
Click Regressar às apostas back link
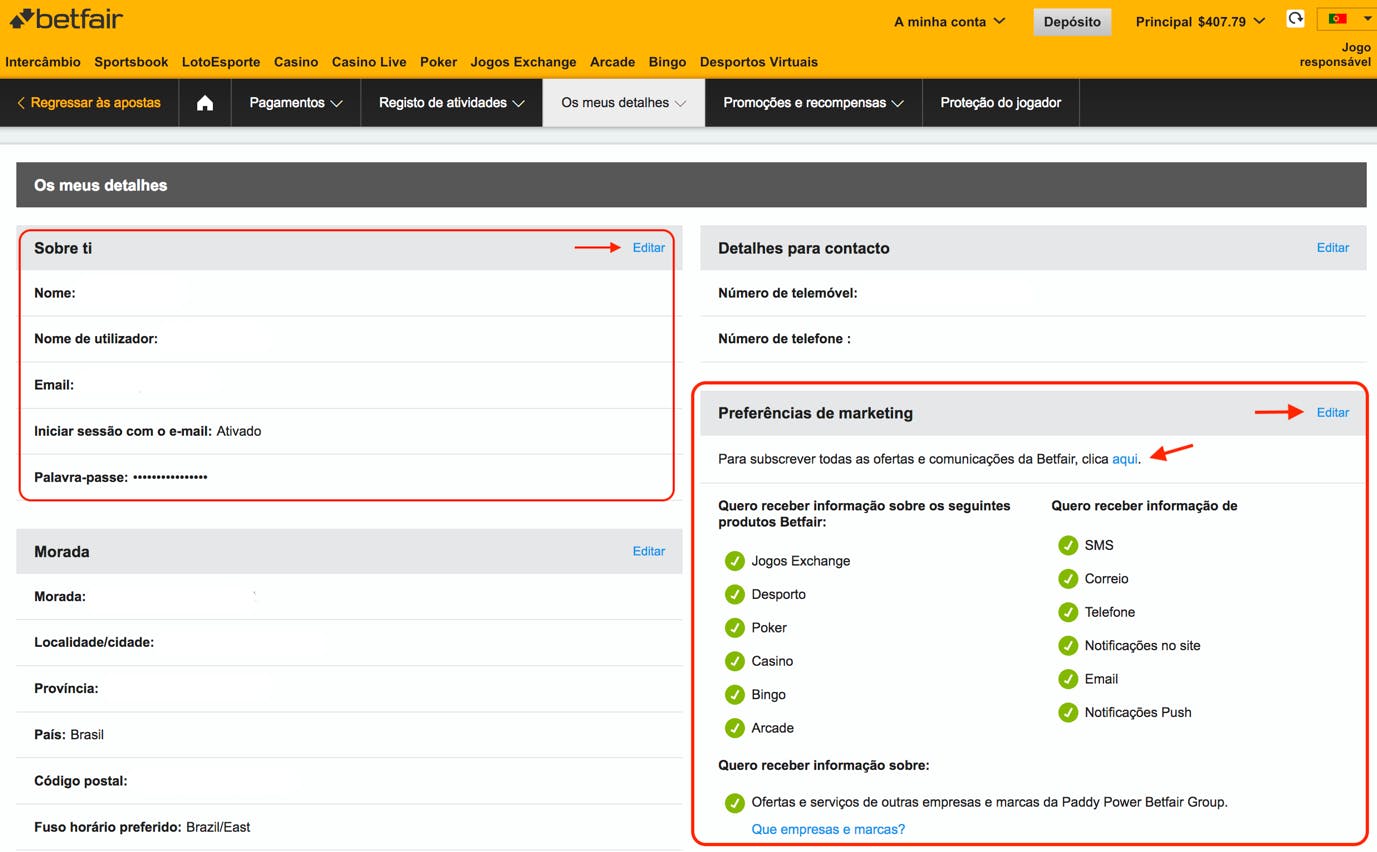click(x=89, y=103)
